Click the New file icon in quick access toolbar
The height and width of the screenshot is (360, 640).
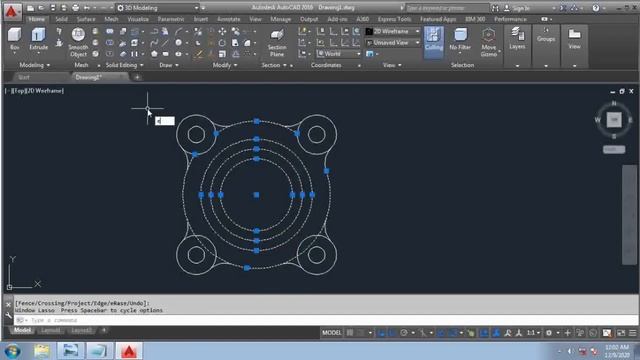(31, 8)
